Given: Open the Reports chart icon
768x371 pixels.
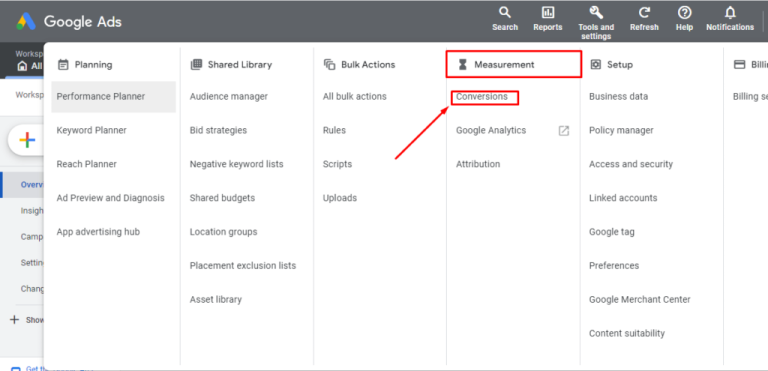Looking at the screenshot, I should click(548, 12).
